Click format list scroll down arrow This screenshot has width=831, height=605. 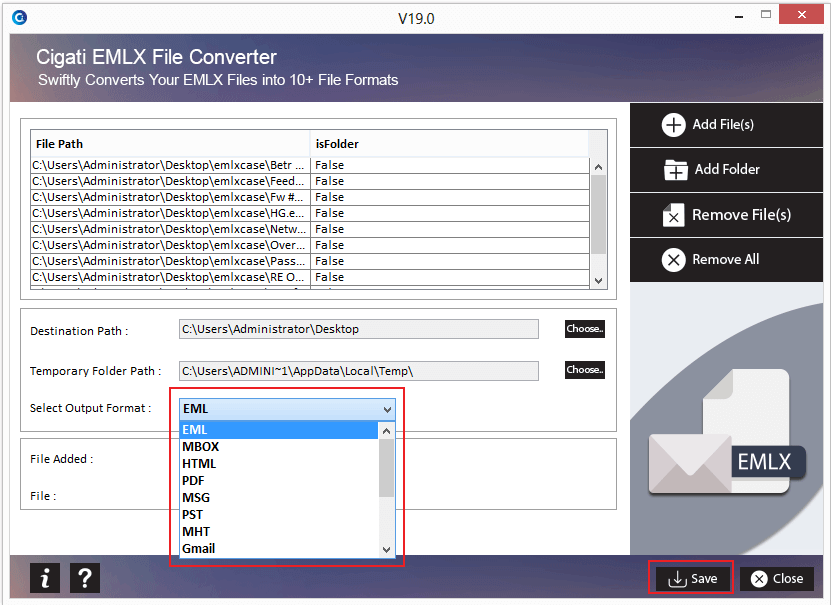(x=387, y=549)
